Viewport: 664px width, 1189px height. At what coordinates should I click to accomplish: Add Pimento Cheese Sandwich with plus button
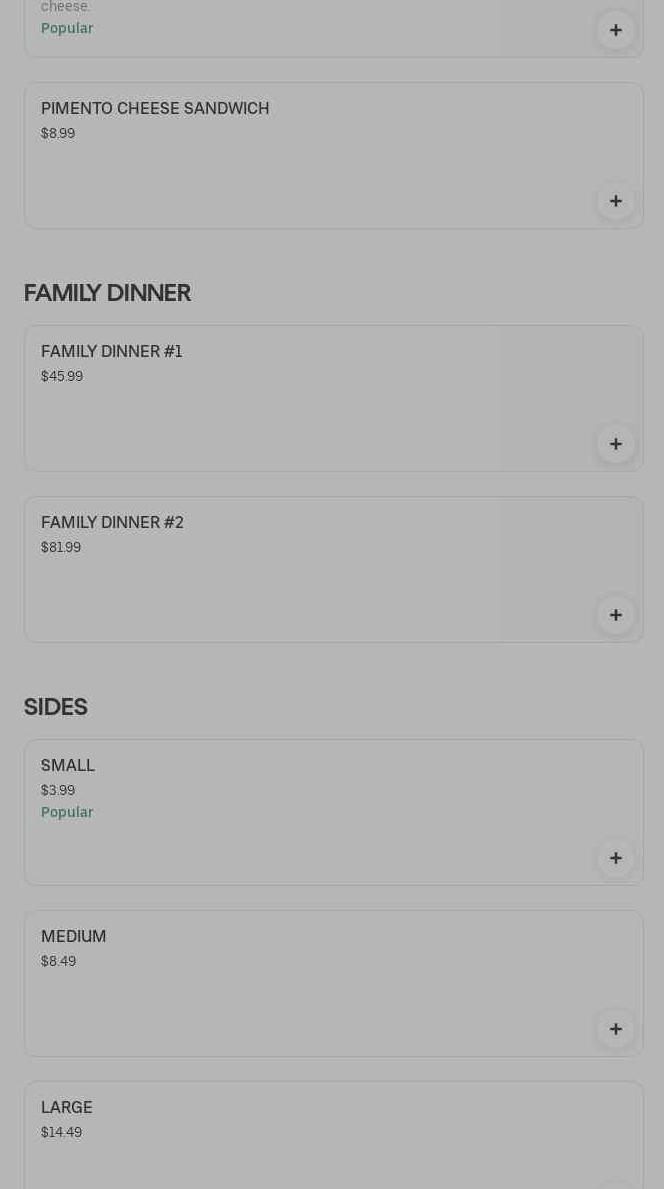[x=615, y=201]
